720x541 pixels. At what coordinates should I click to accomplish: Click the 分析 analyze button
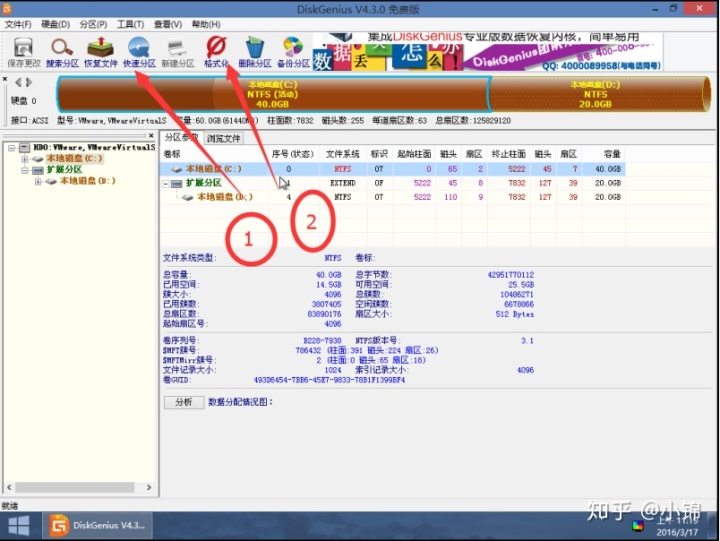pos(184,402)
